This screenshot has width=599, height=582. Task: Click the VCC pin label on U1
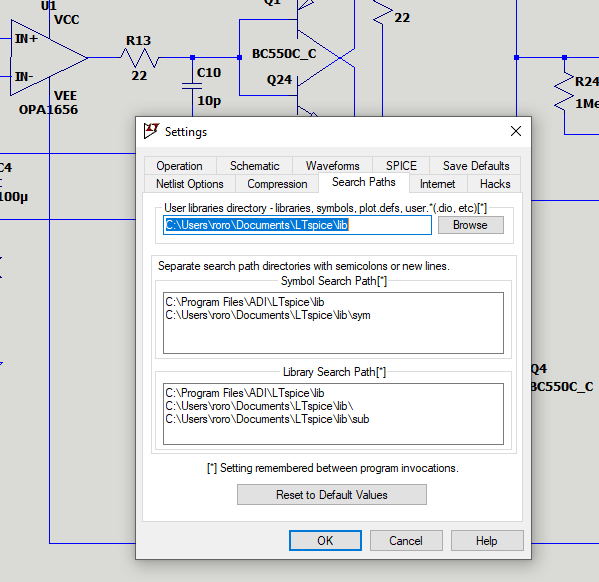coord(66,20)
